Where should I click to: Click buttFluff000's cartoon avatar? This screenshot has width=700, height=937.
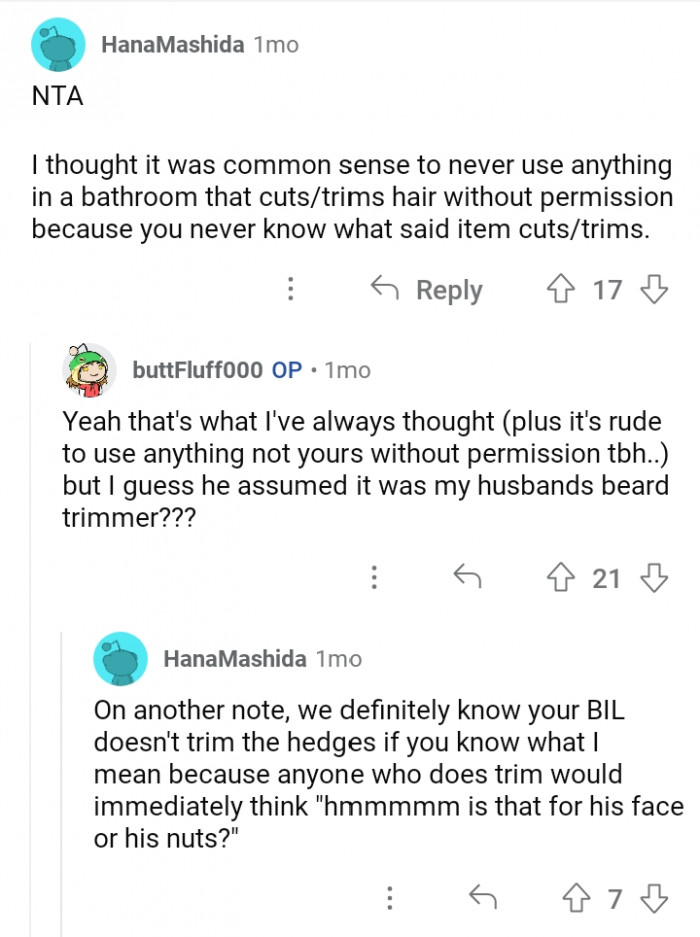[91, 371]
